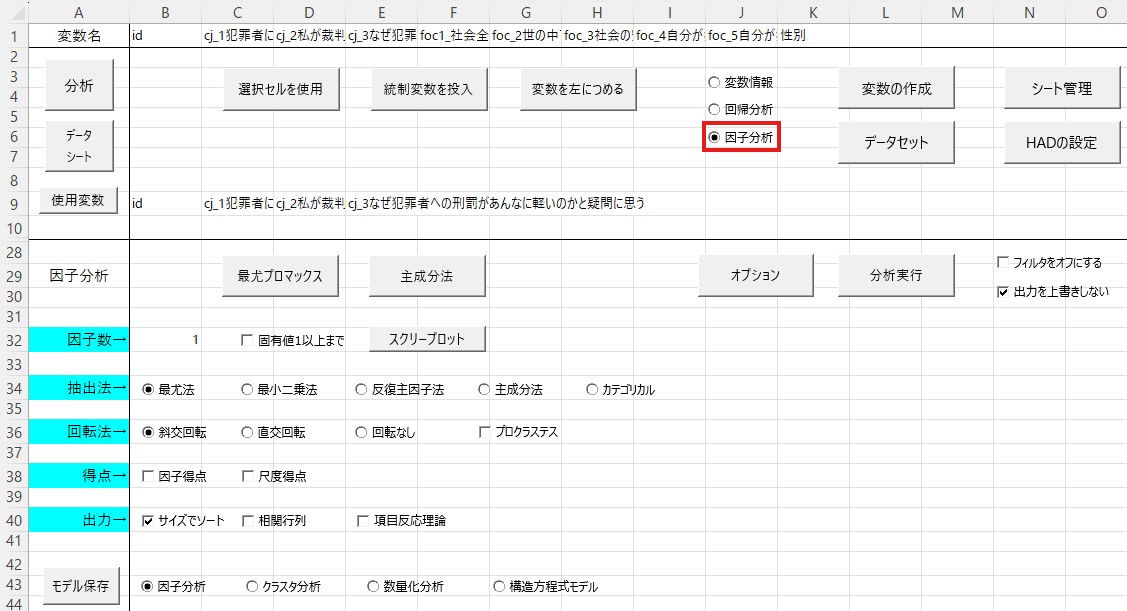Open the データシート button

pos(79,145)
